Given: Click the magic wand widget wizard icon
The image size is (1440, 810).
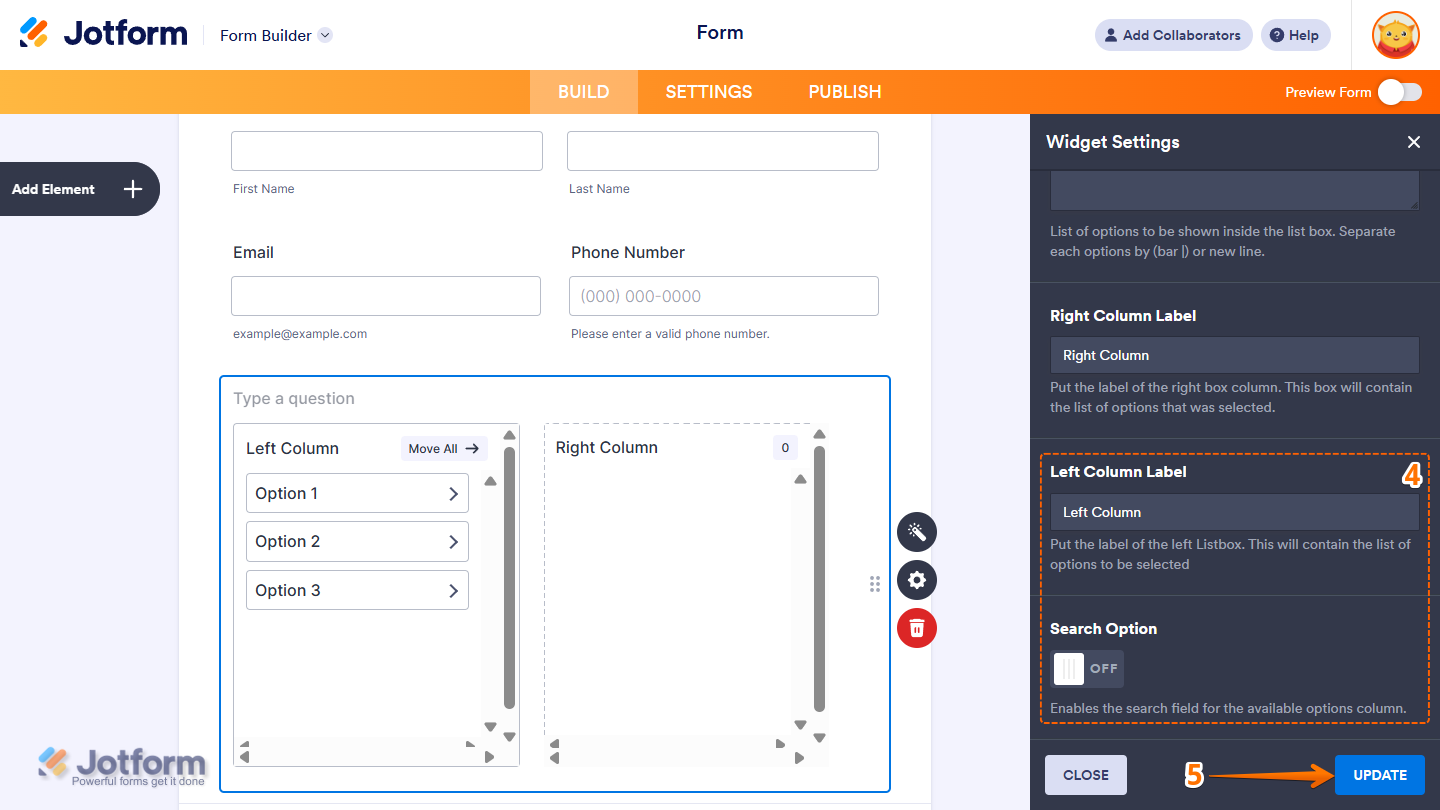Looking at the screenshot, I should [x=916, y=531].
